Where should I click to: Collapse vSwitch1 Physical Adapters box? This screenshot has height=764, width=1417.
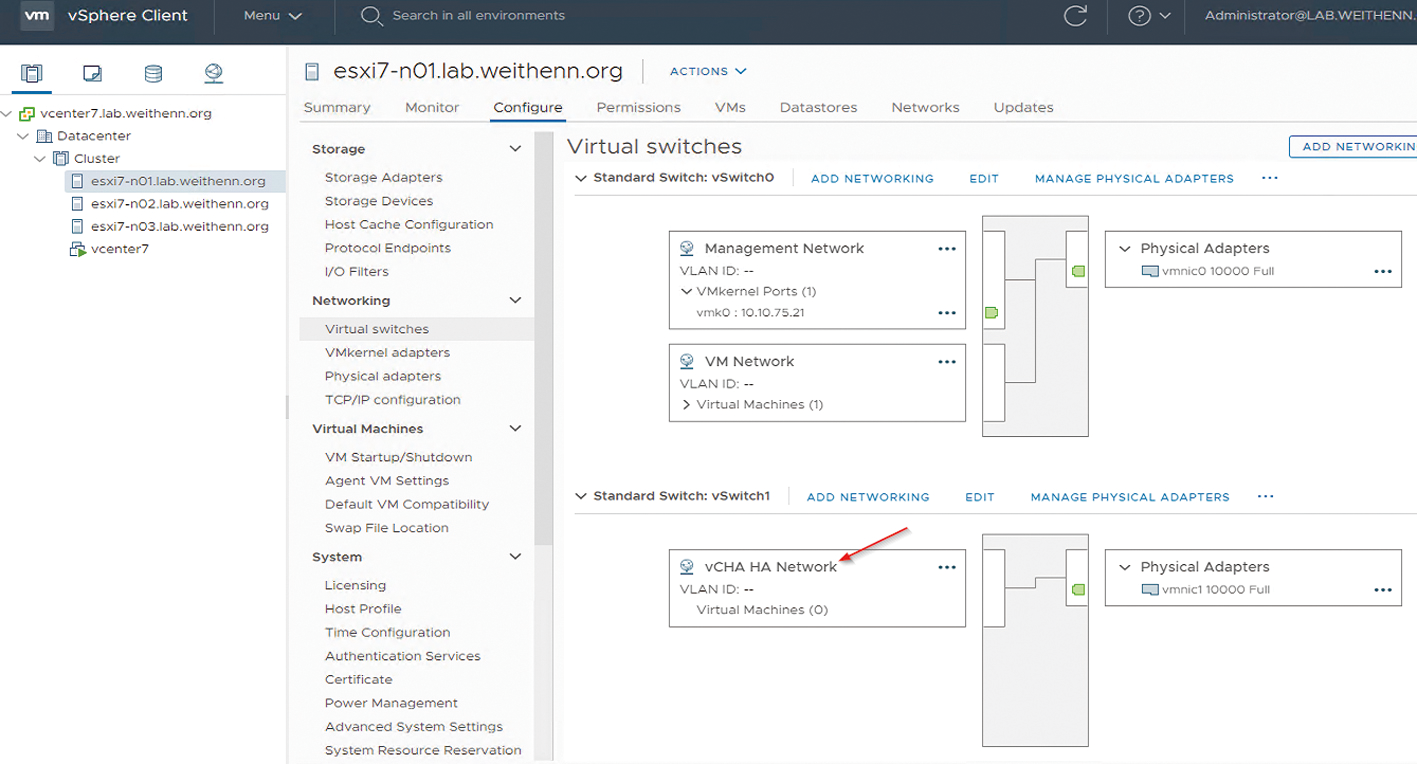coord(1125,567)
